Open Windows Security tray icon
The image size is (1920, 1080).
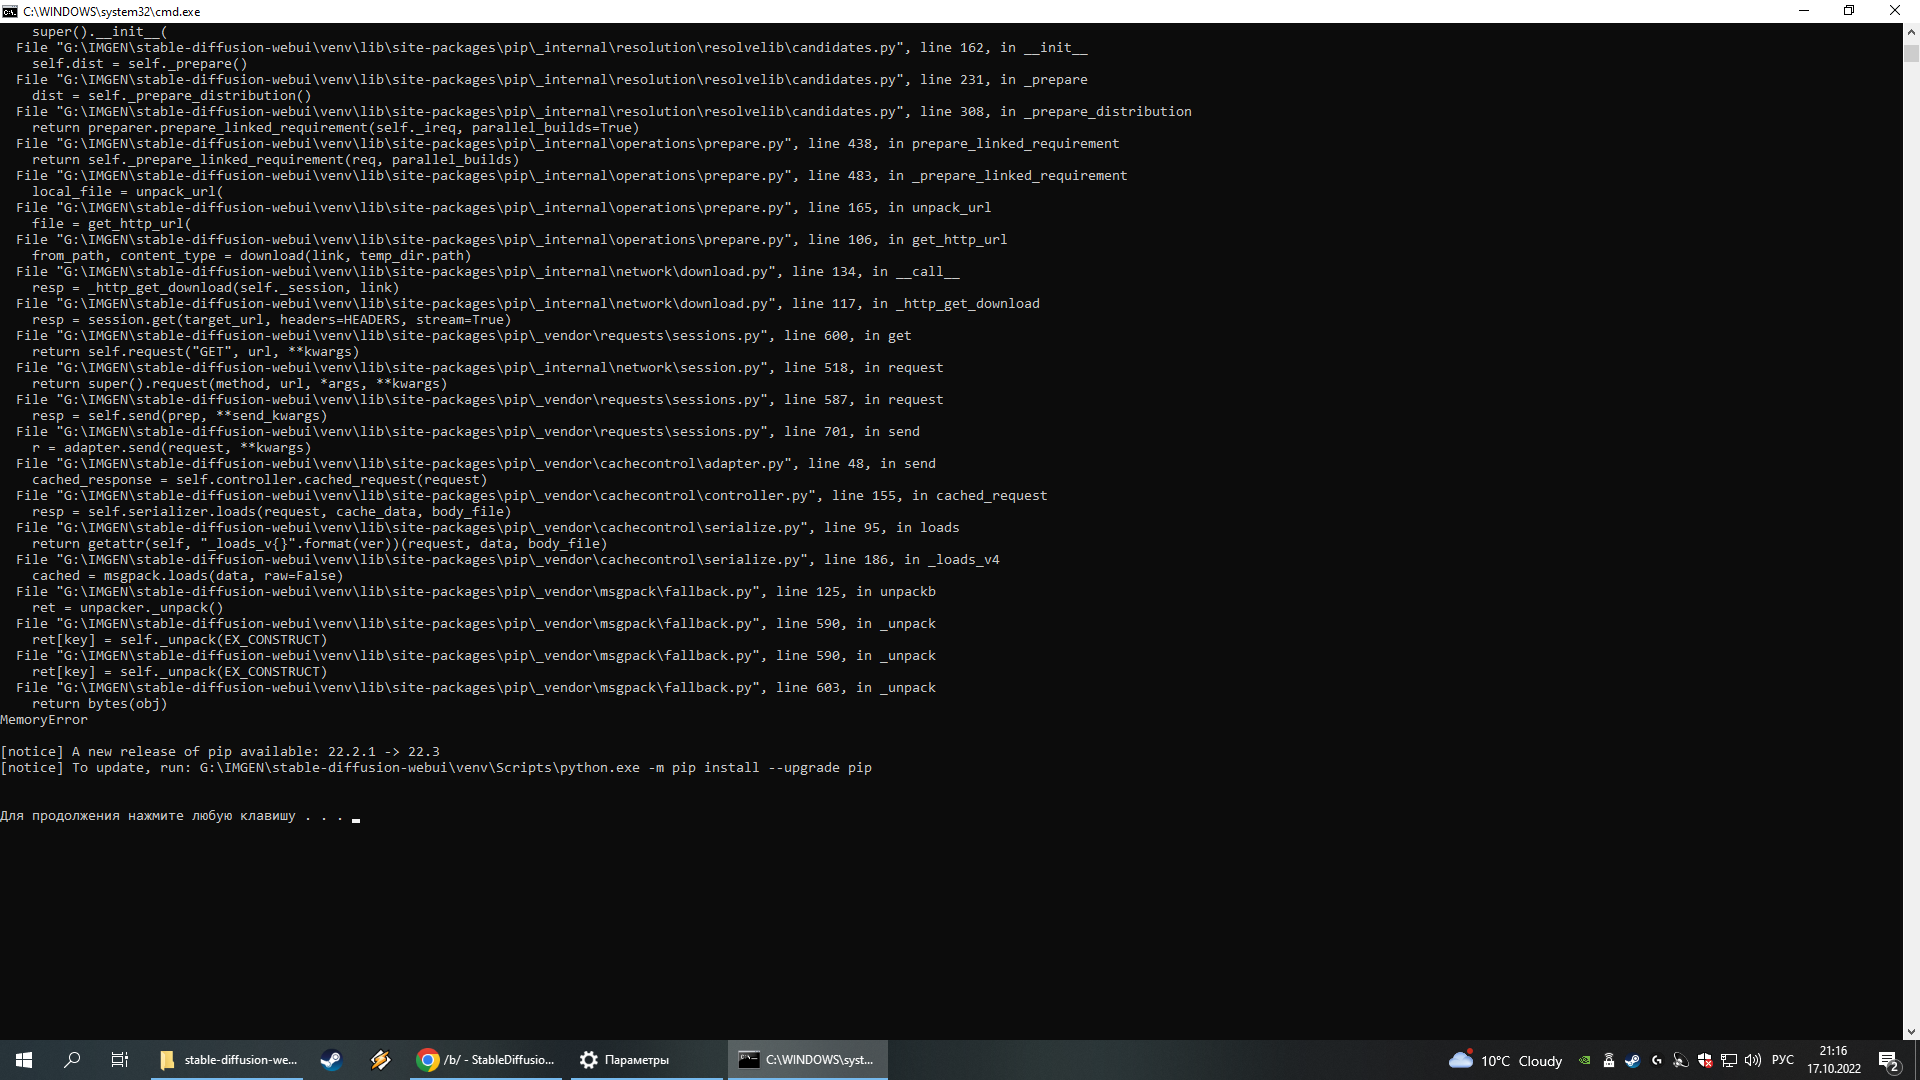point(1705,1060)
